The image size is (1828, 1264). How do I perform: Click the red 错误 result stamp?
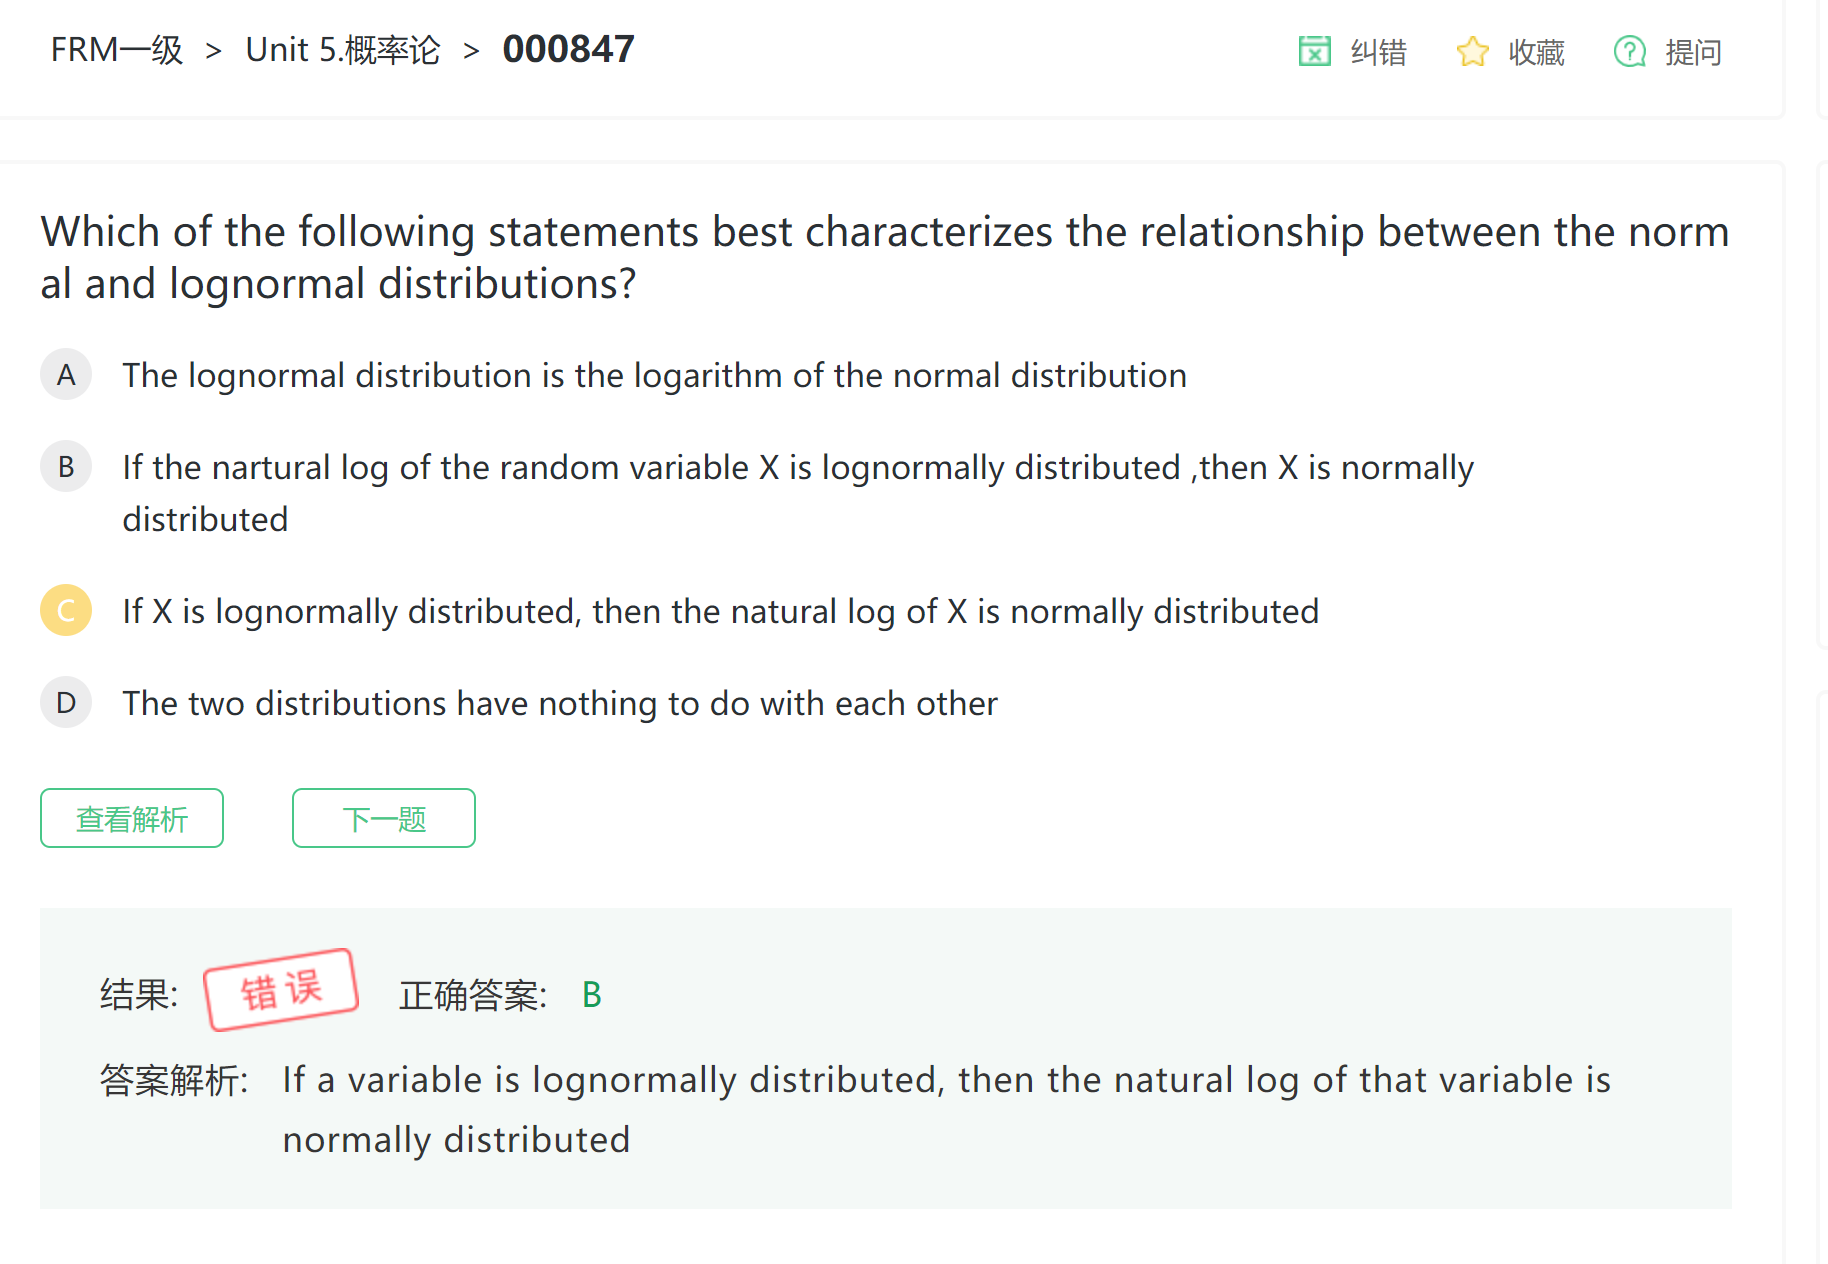281,990
